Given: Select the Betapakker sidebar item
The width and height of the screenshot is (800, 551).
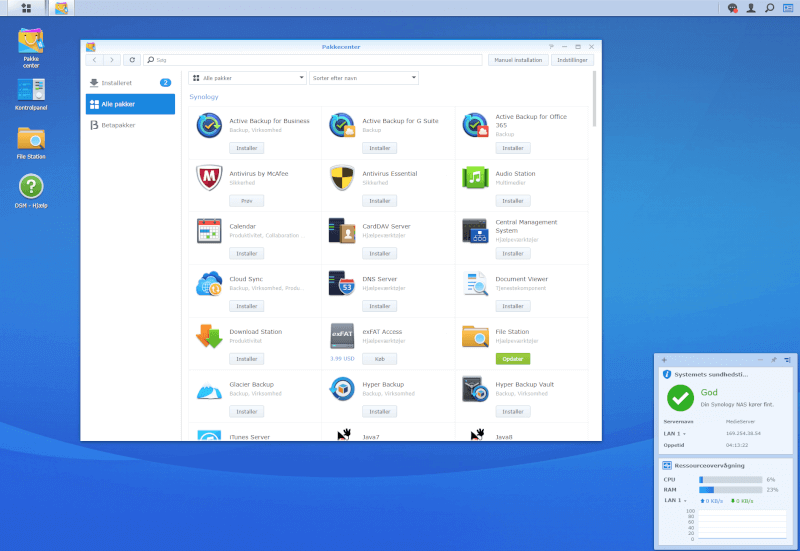Looking at the screenshot, I should pos(130,125).
